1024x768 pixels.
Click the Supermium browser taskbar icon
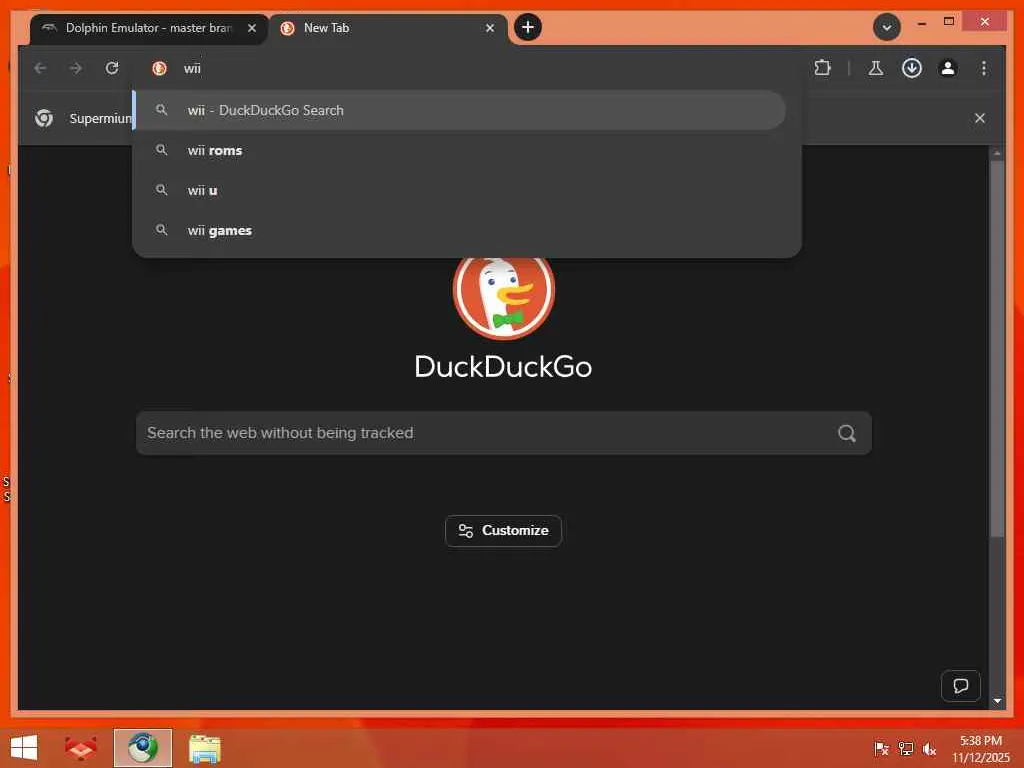[143, 748]
